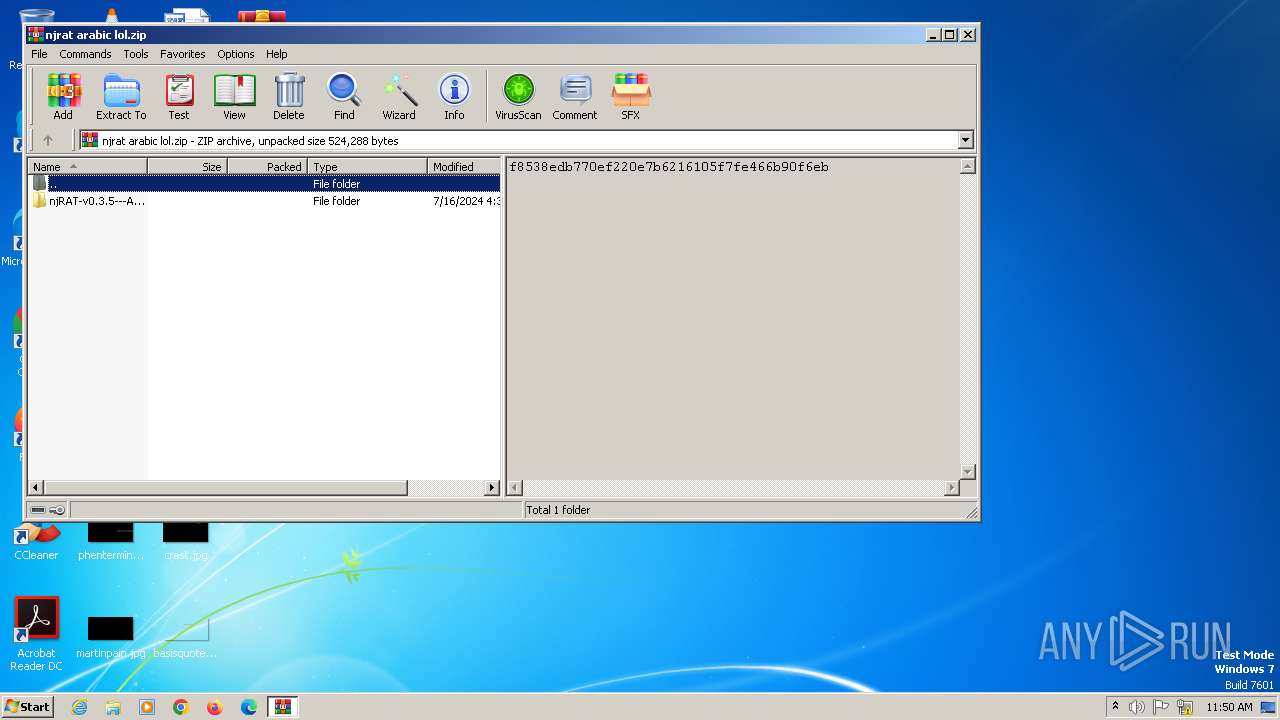
Task: Click the archive path address field
Action: click(x=518, y=140)
